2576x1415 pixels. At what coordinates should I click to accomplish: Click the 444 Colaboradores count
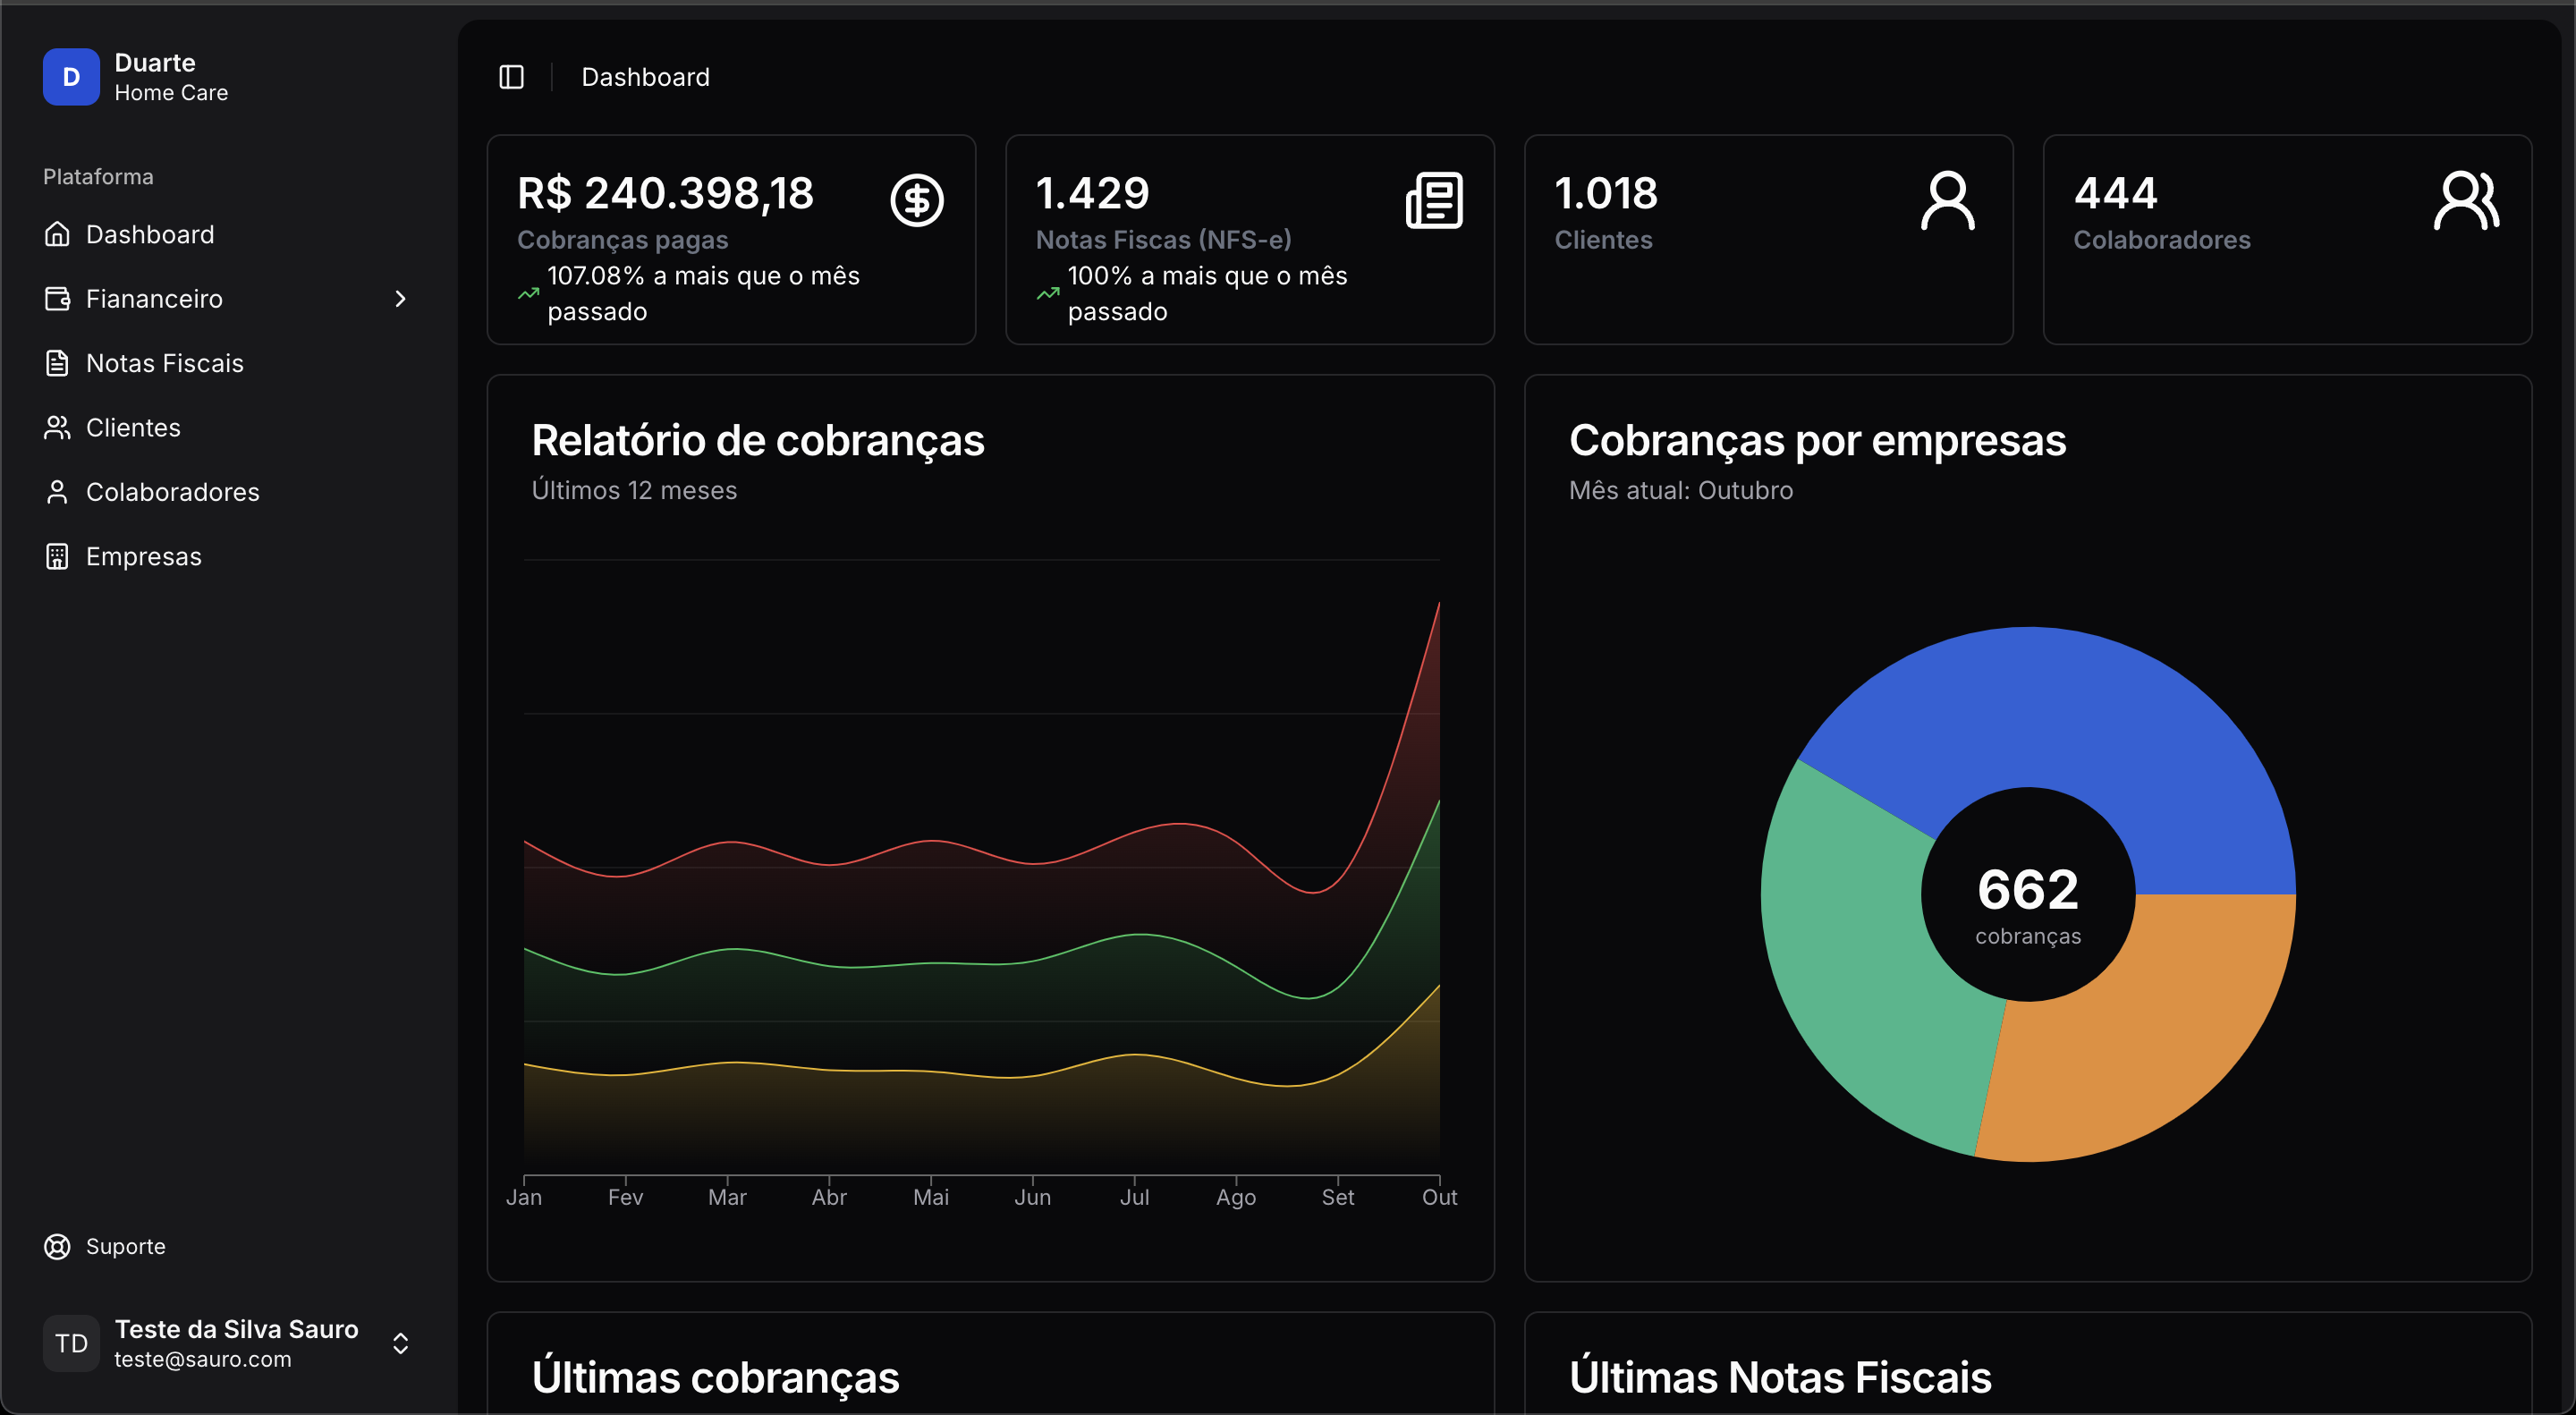tap(2115, 193)
